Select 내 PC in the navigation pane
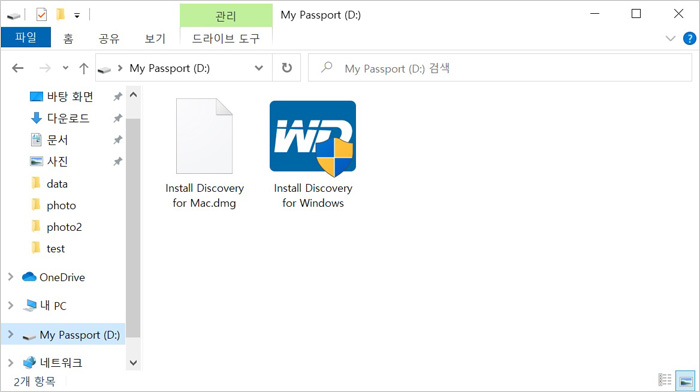The width and height of the screenshot is (700, 392). pos(53,306)
